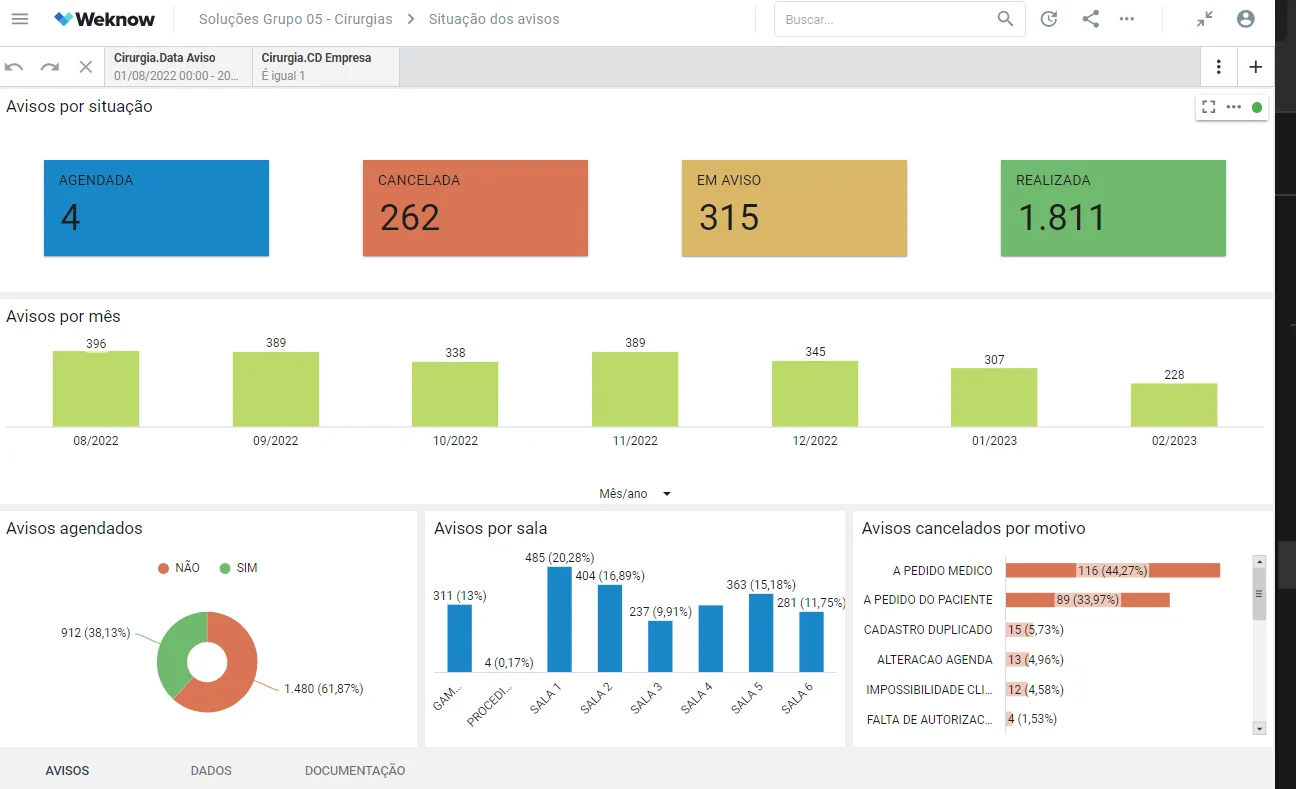The height and width of the screenshot is (789, 1296).
Task: Click the 12/2022 bar
Action: [815, 394]
